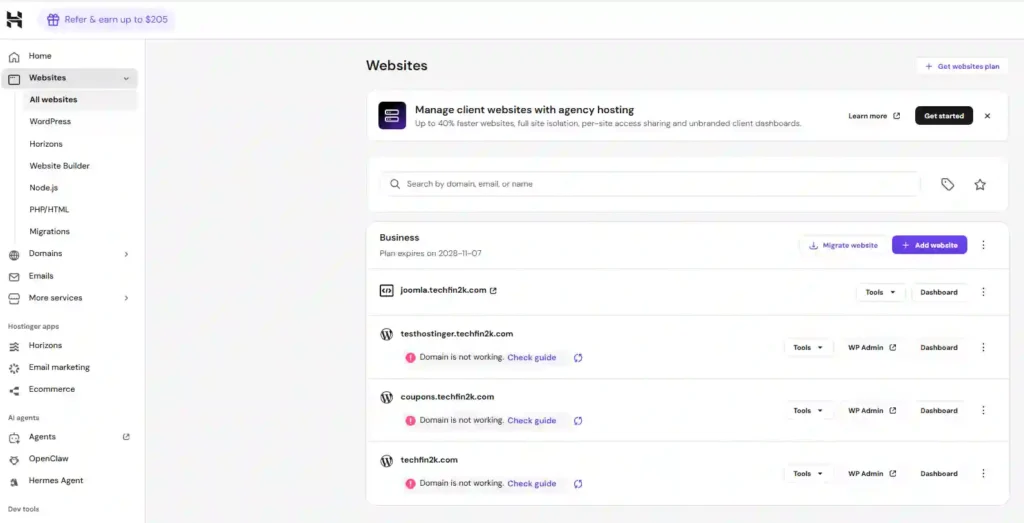Screen dimensions: 1024x523
Task: Open Check guide for coupons.techfin2k.com
Action: click(x=532, y=420)
